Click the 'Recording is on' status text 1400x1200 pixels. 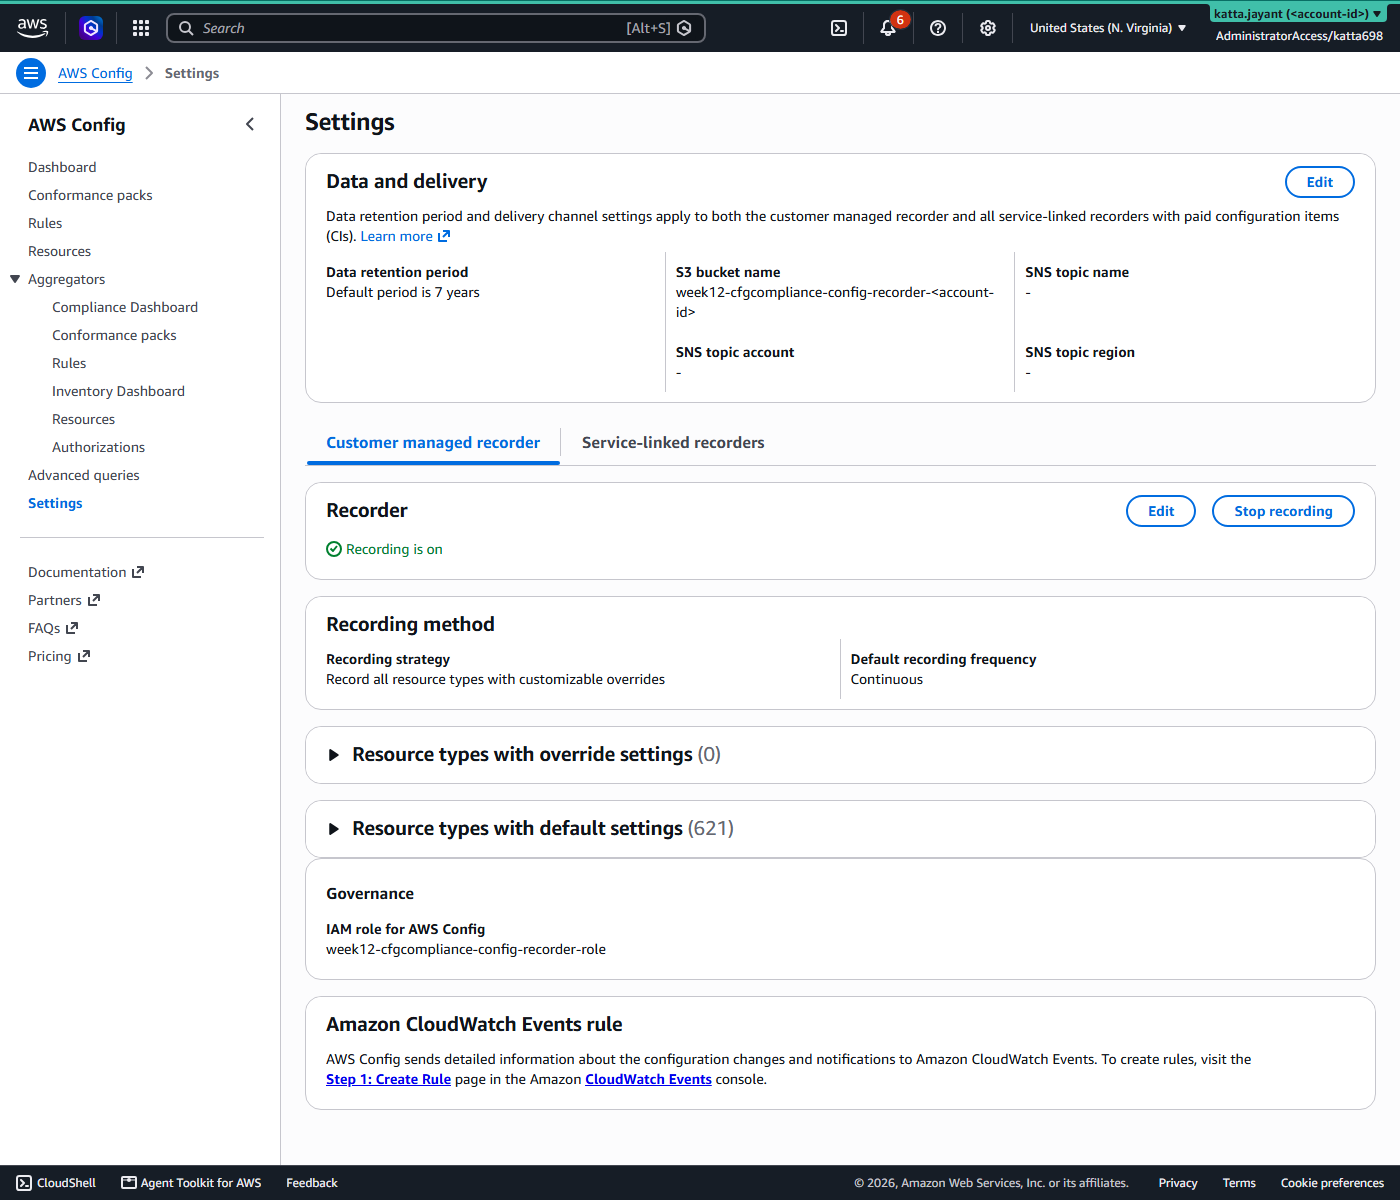point(394,549)
